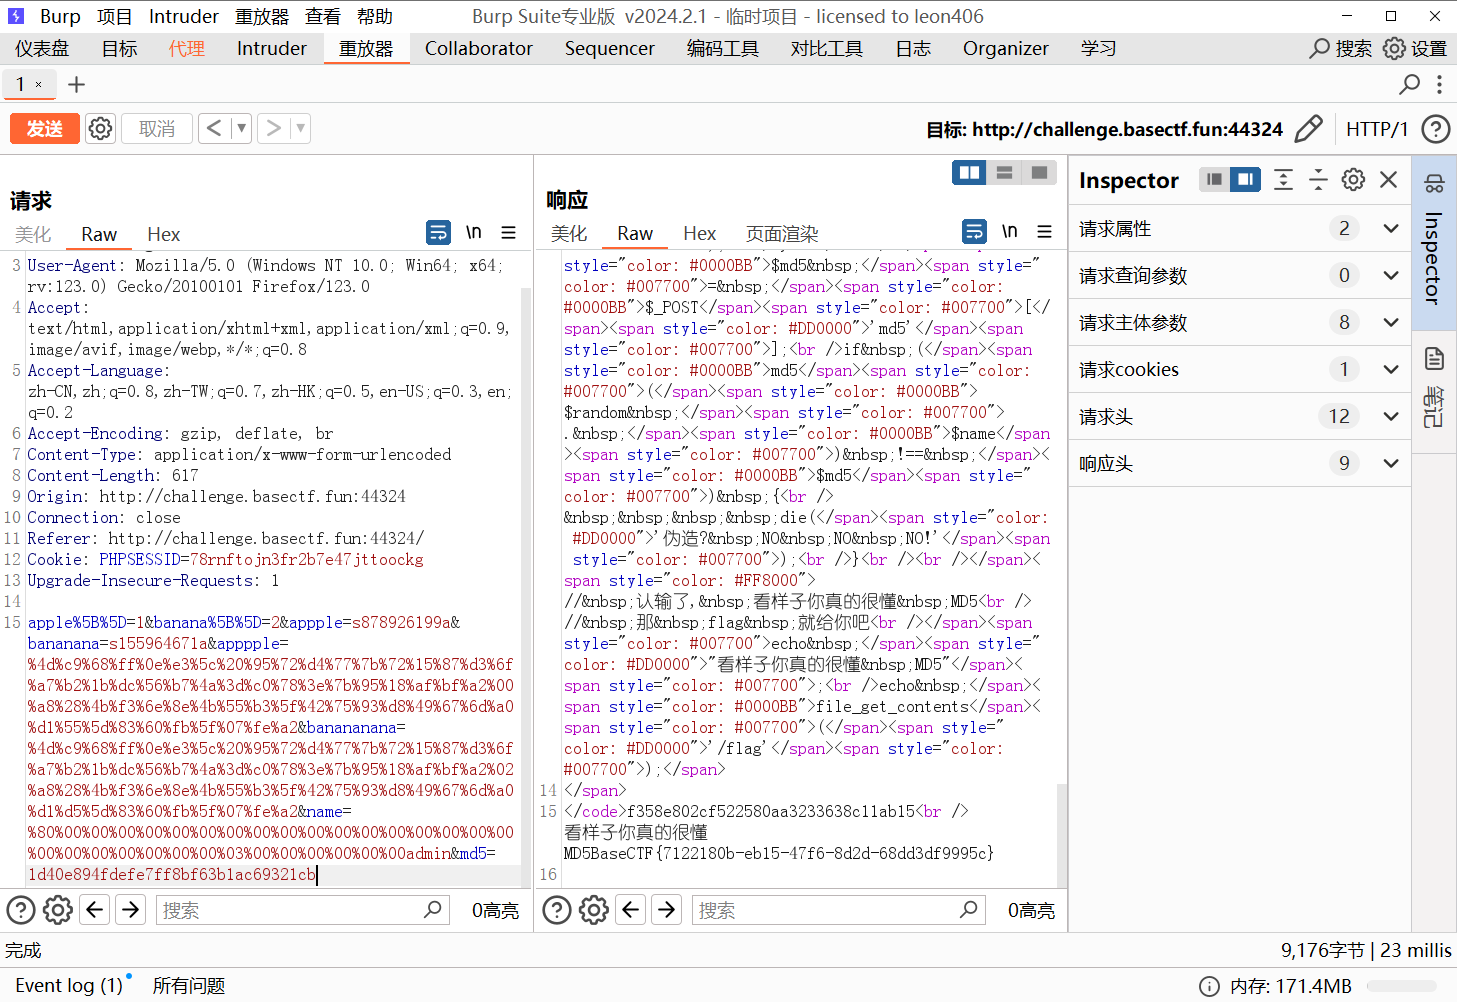Expand all Inspector sections
1457x1002 pixels.
click(x=1283, y=179)
